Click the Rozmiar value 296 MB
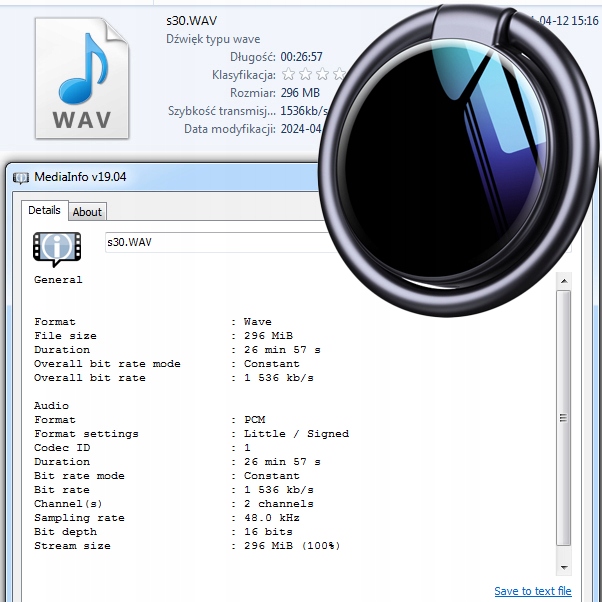 coord(299,93)
